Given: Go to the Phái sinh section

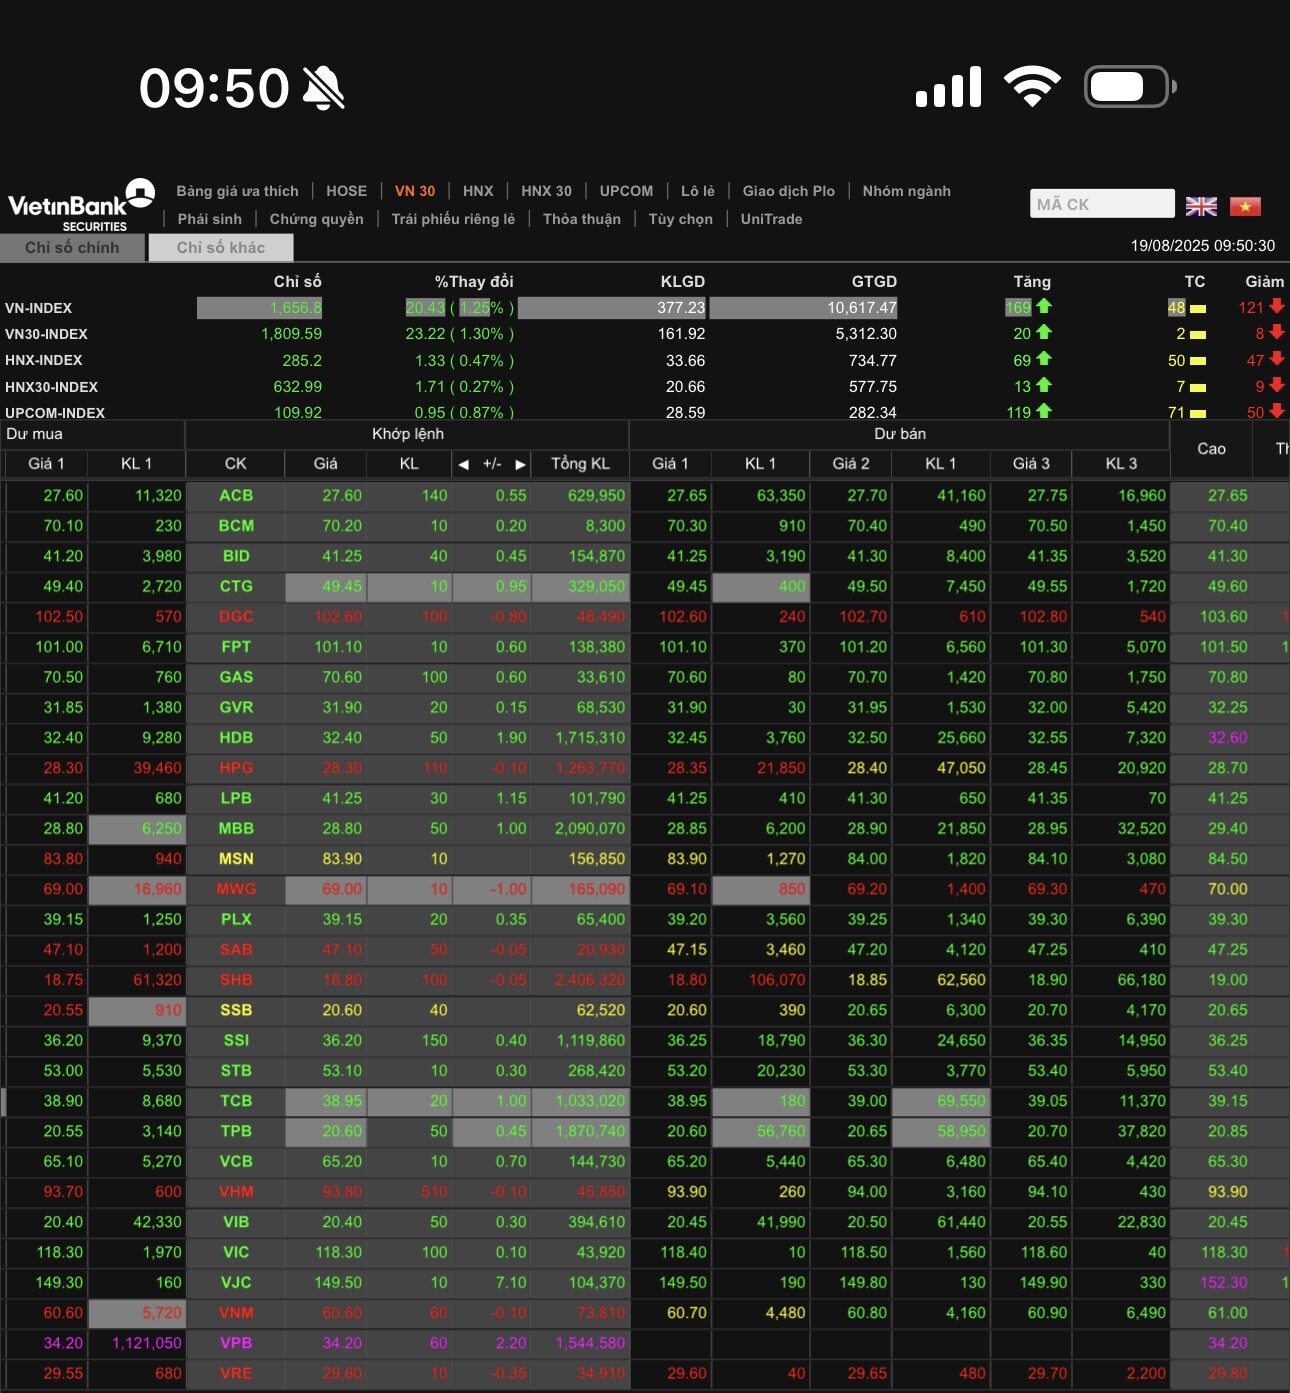Looking at the screenshot, I should [x=210, y=219].
